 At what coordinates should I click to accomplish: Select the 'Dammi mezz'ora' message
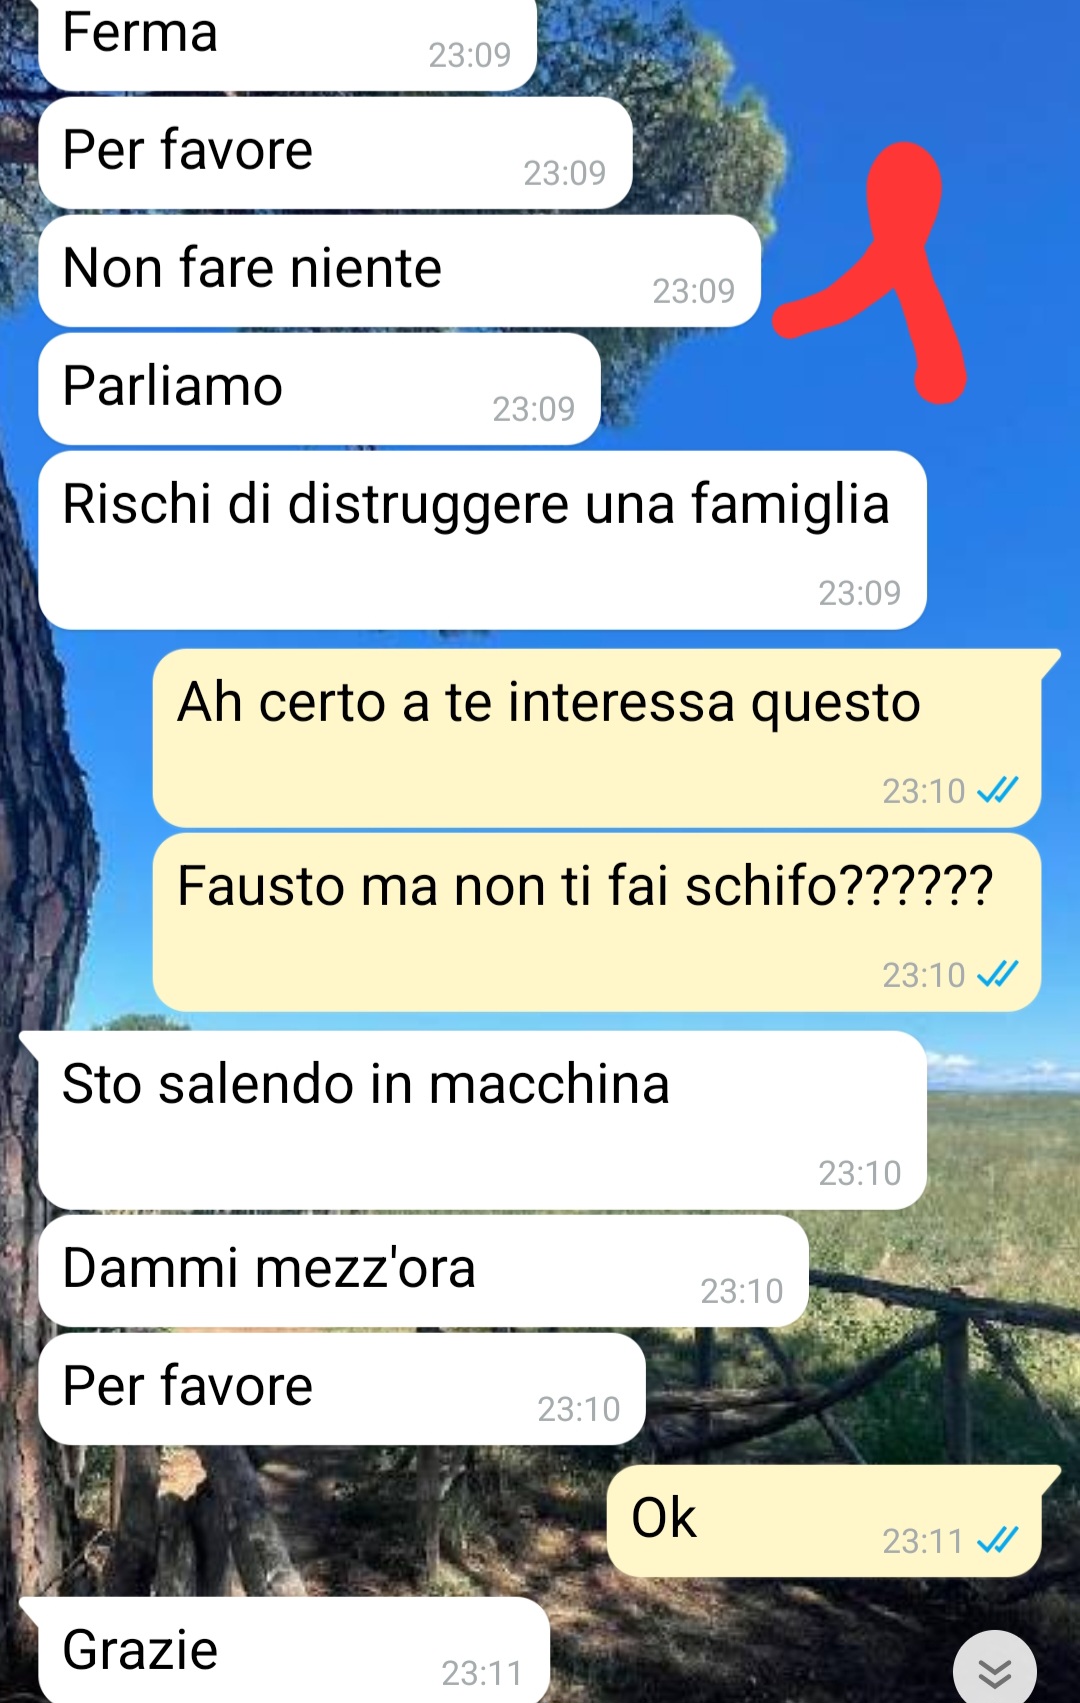tap(423, 1271)
